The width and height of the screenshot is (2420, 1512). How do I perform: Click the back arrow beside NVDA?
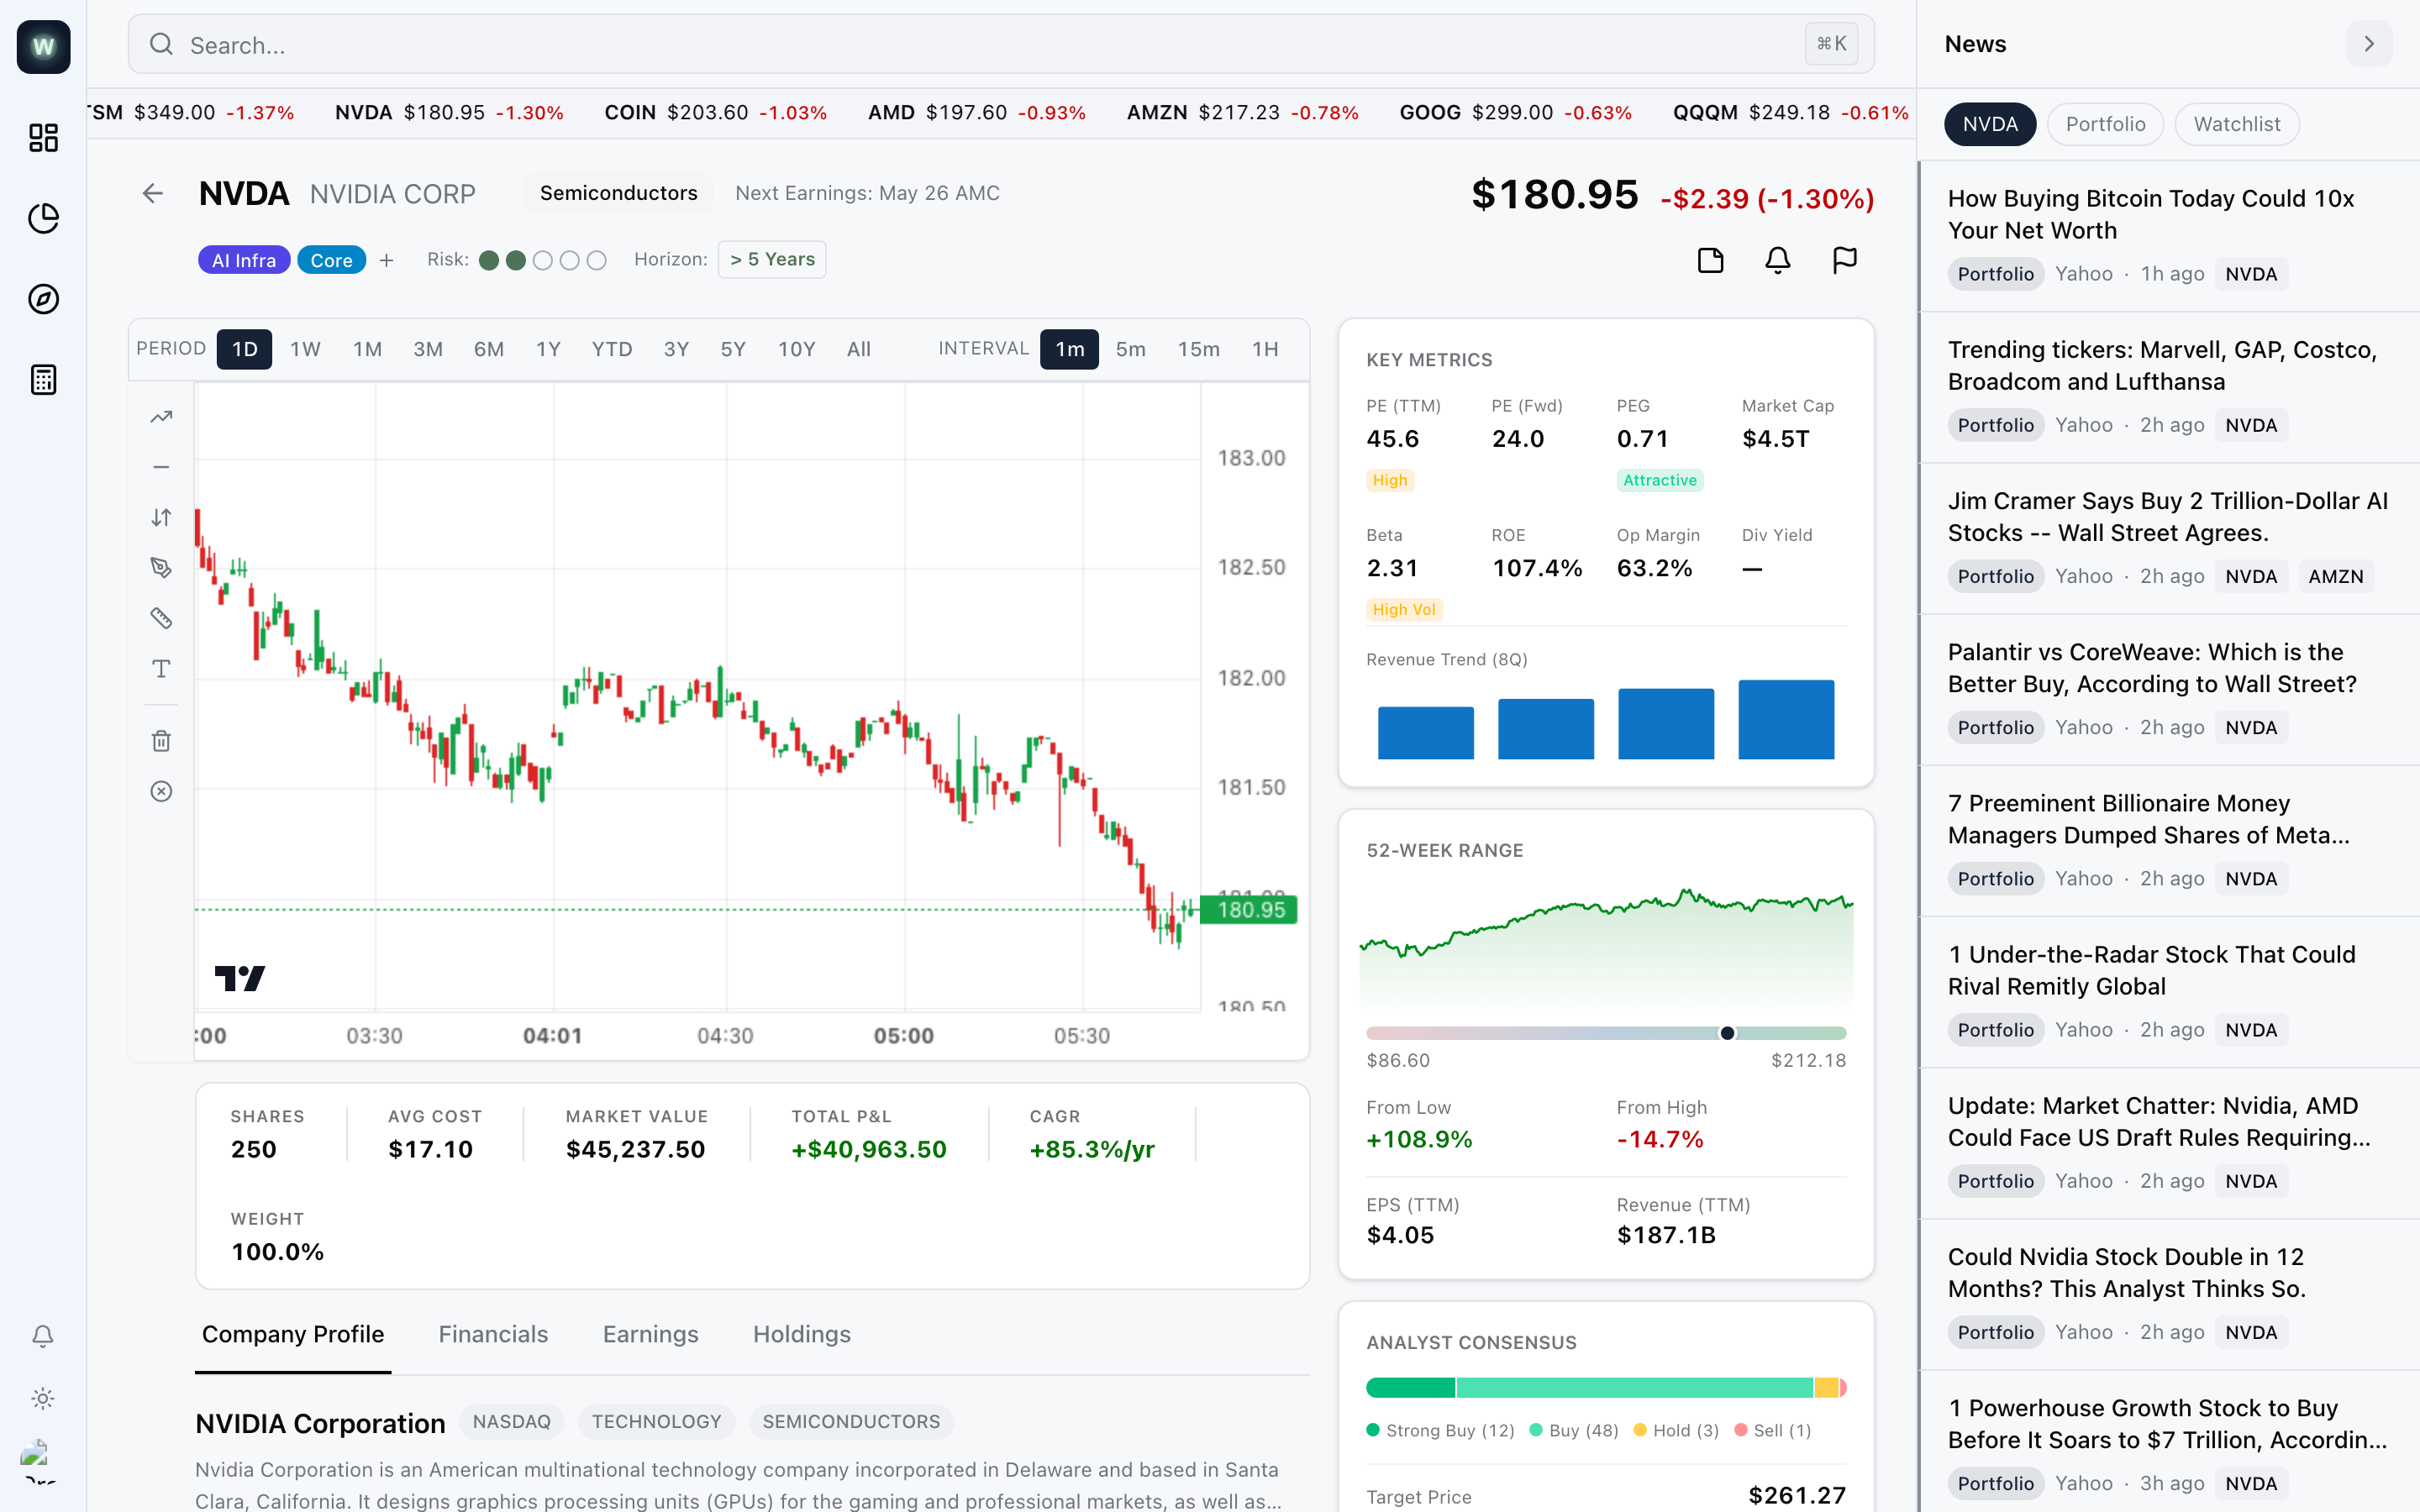(152, 193)
